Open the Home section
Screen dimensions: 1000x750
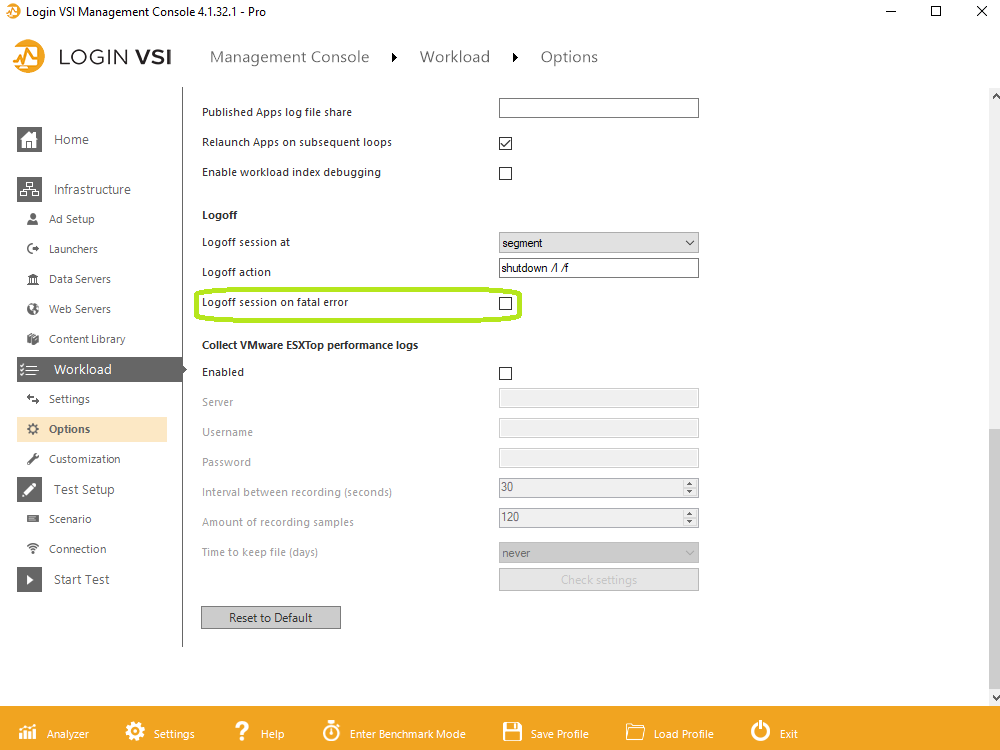click(71, 140)
